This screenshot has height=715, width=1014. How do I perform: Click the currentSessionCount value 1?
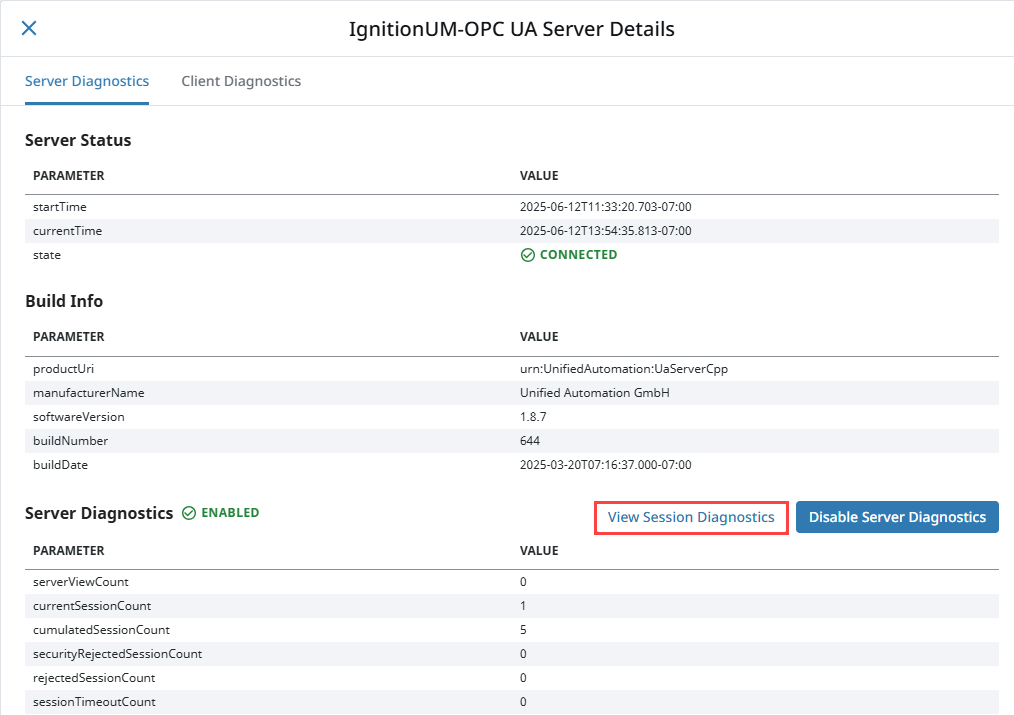[x=523, y=606]
